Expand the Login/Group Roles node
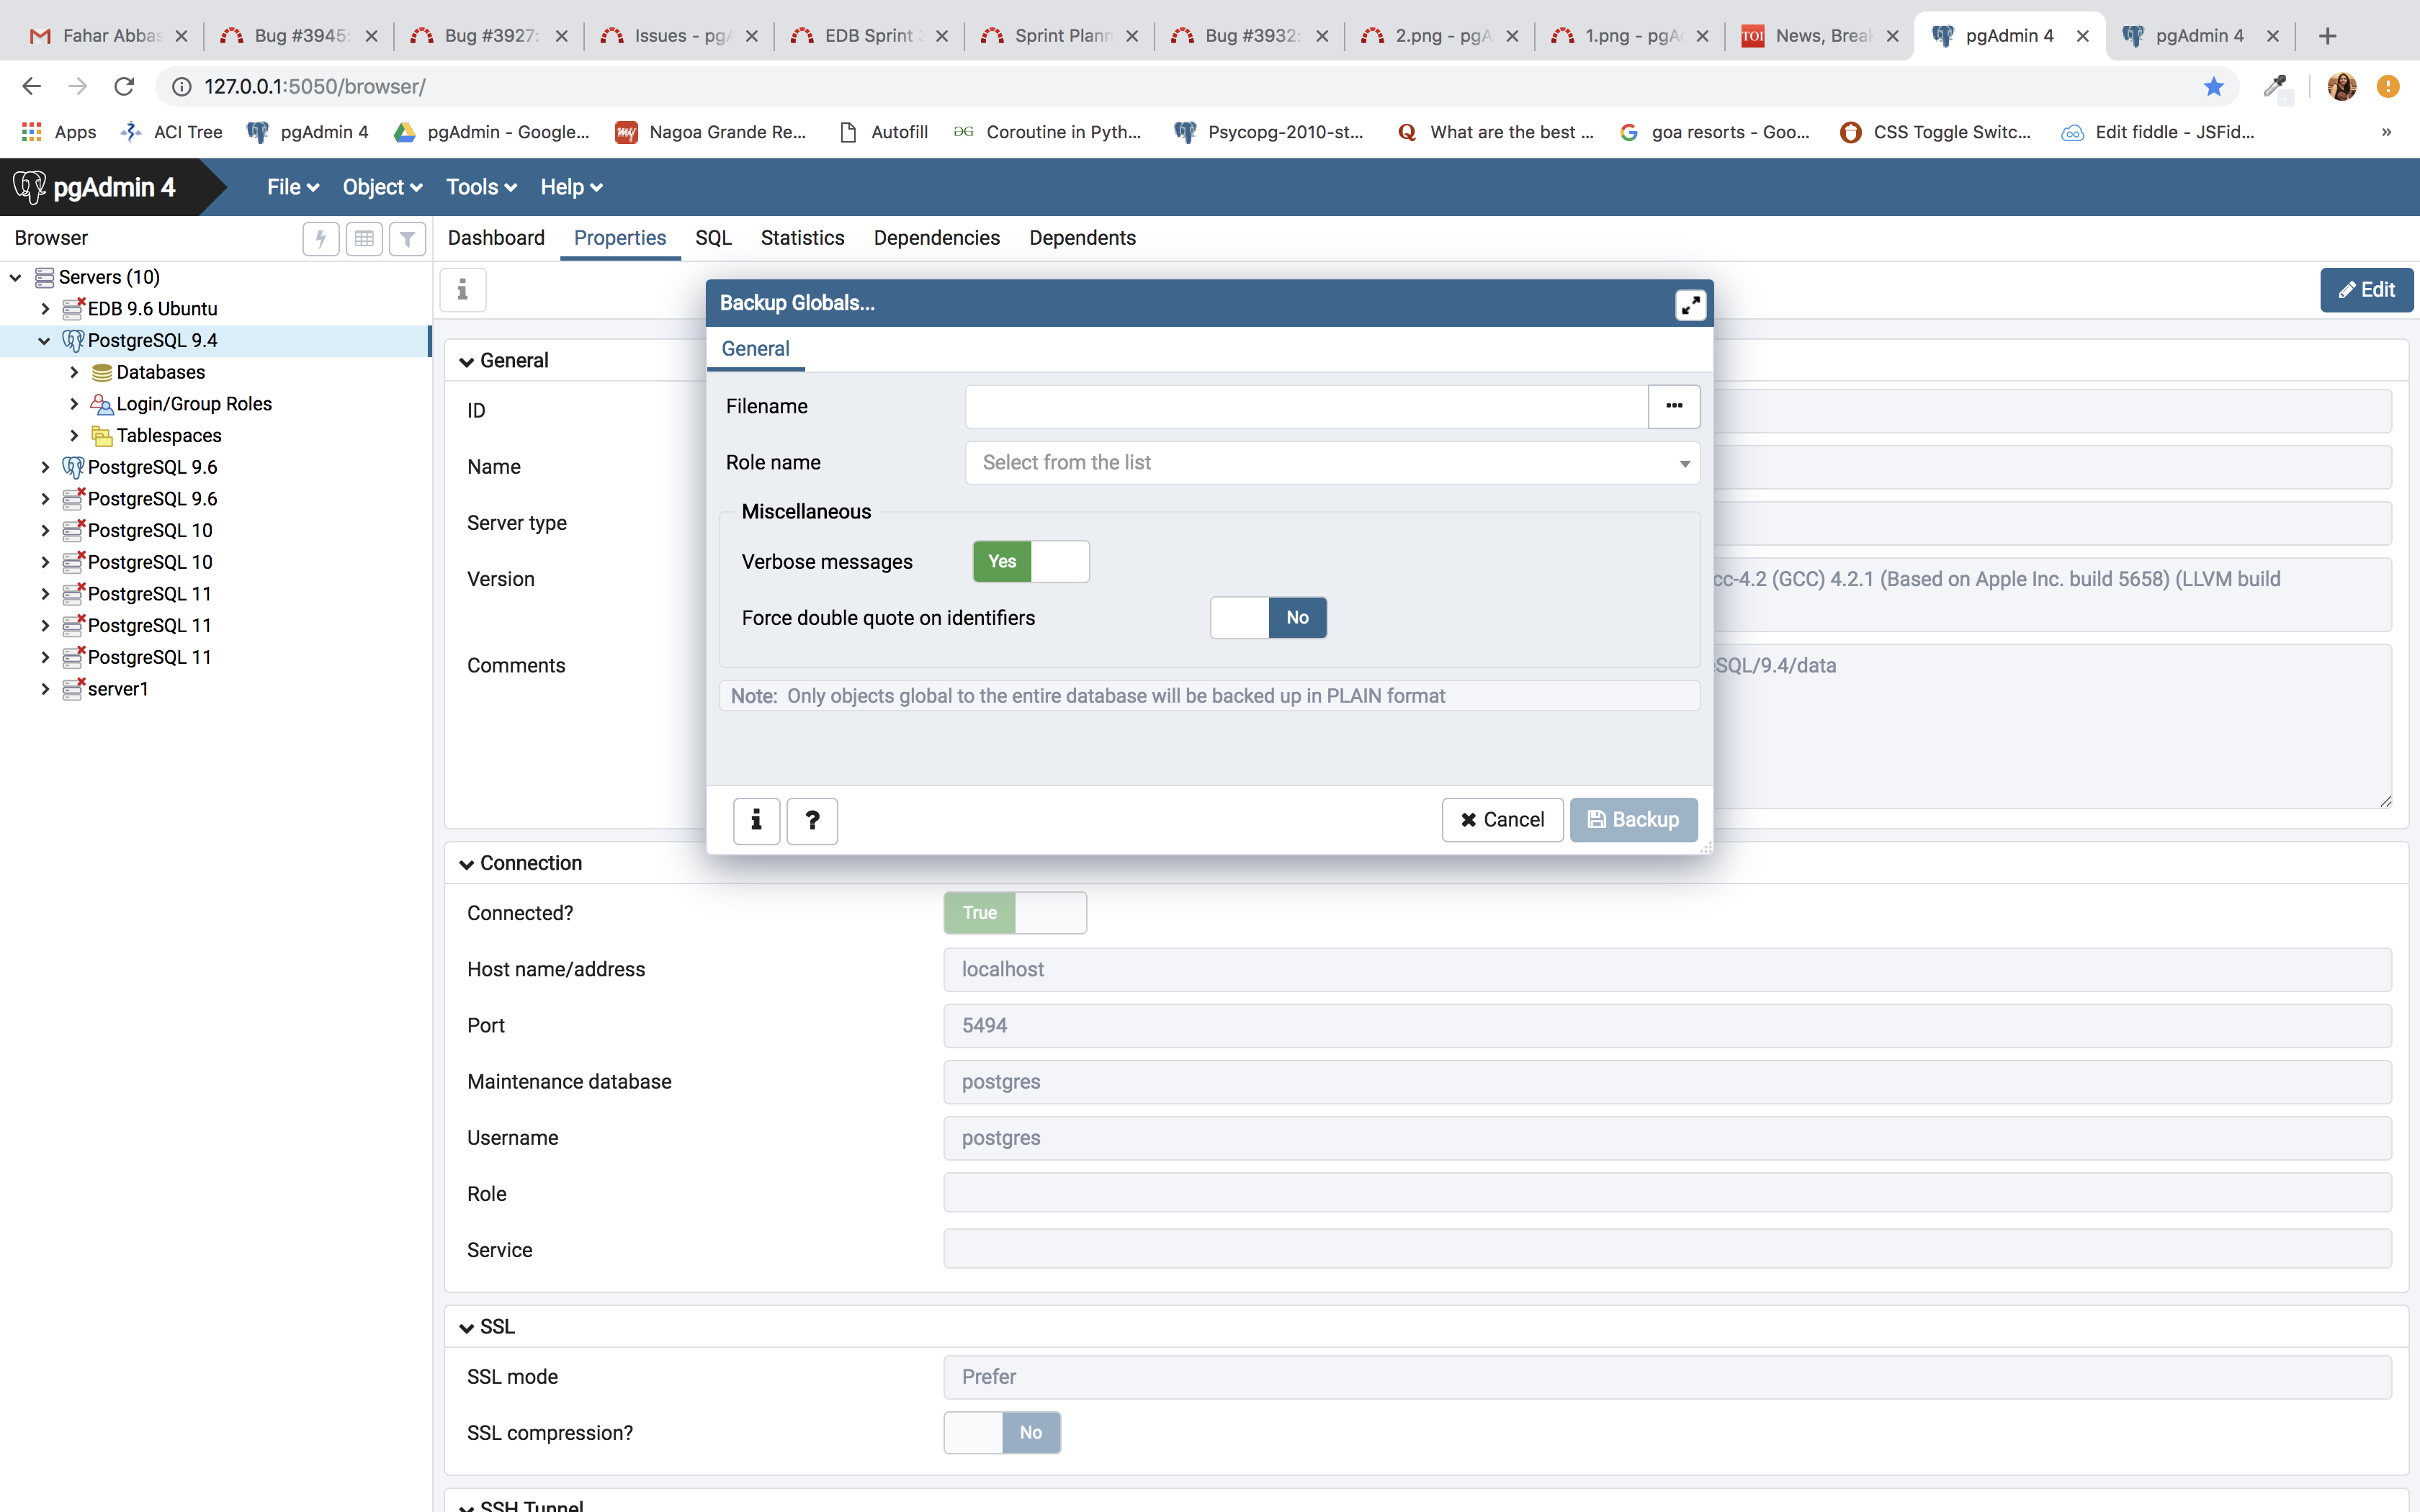Viewport: 2420px width, 1512px height. click(73, 404)
